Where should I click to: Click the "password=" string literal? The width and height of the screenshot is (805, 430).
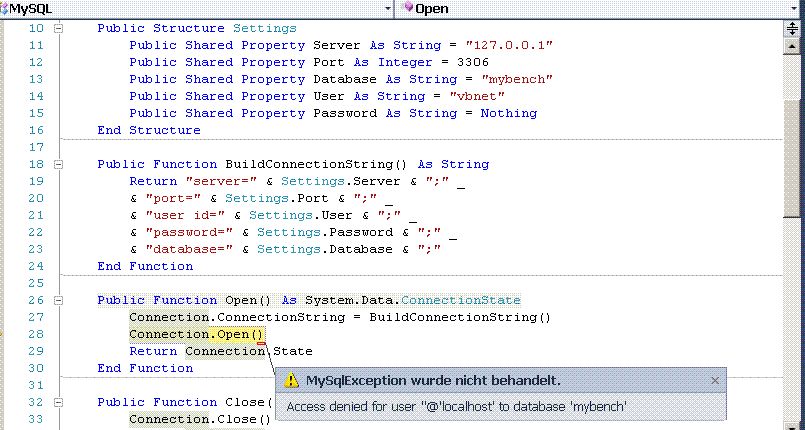(x=189, y=232)
